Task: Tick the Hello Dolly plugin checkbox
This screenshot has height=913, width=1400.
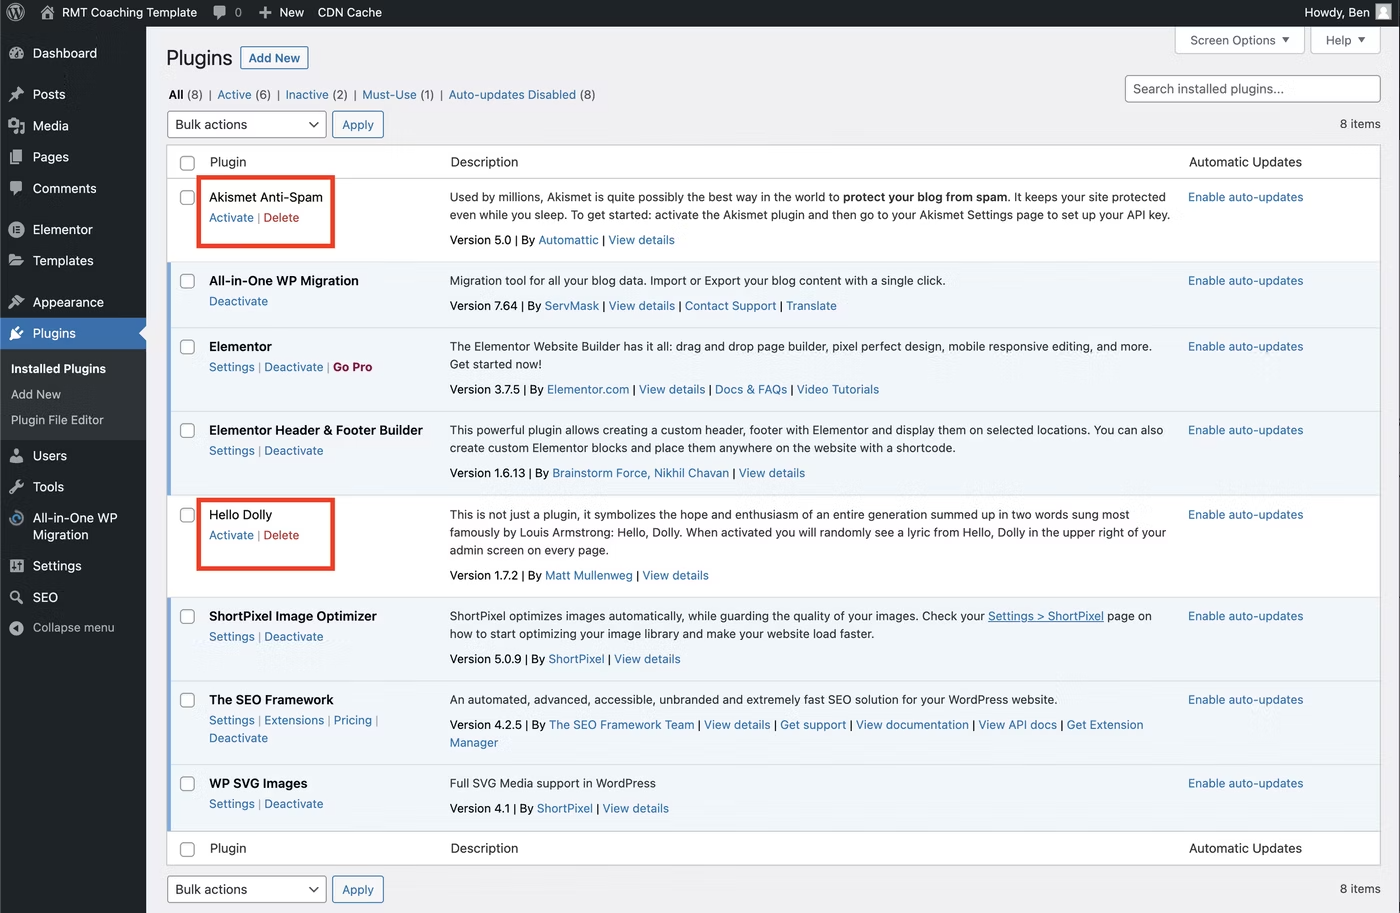Action: (x=187, y=515)
